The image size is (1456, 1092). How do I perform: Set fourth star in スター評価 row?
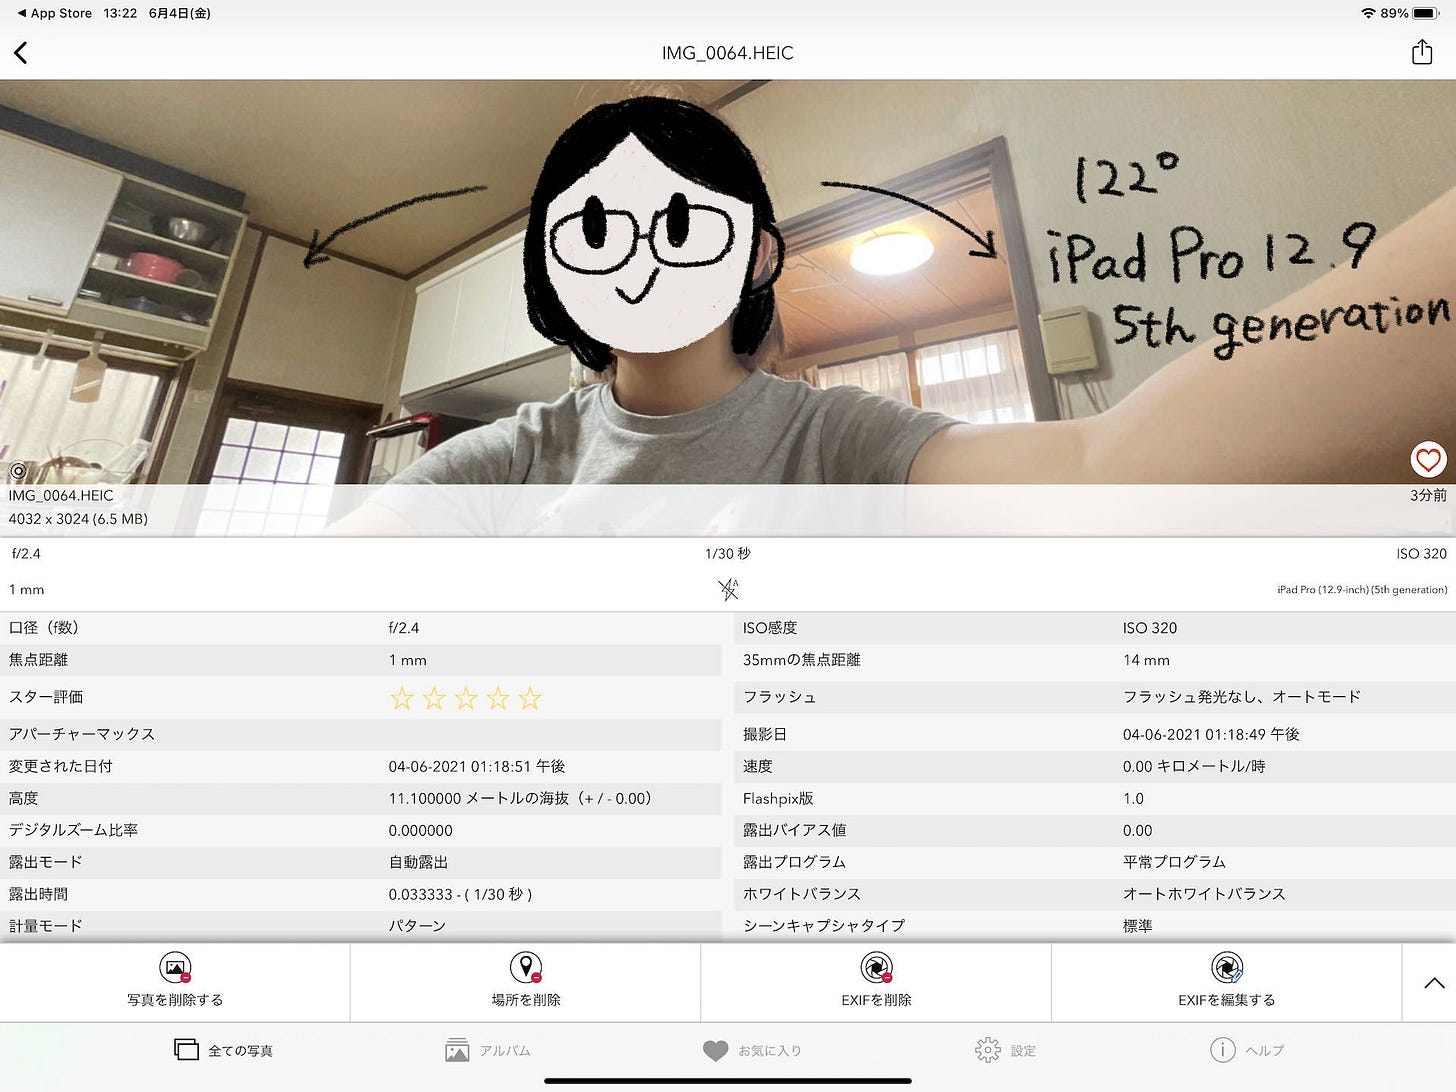tap(498, 698)
